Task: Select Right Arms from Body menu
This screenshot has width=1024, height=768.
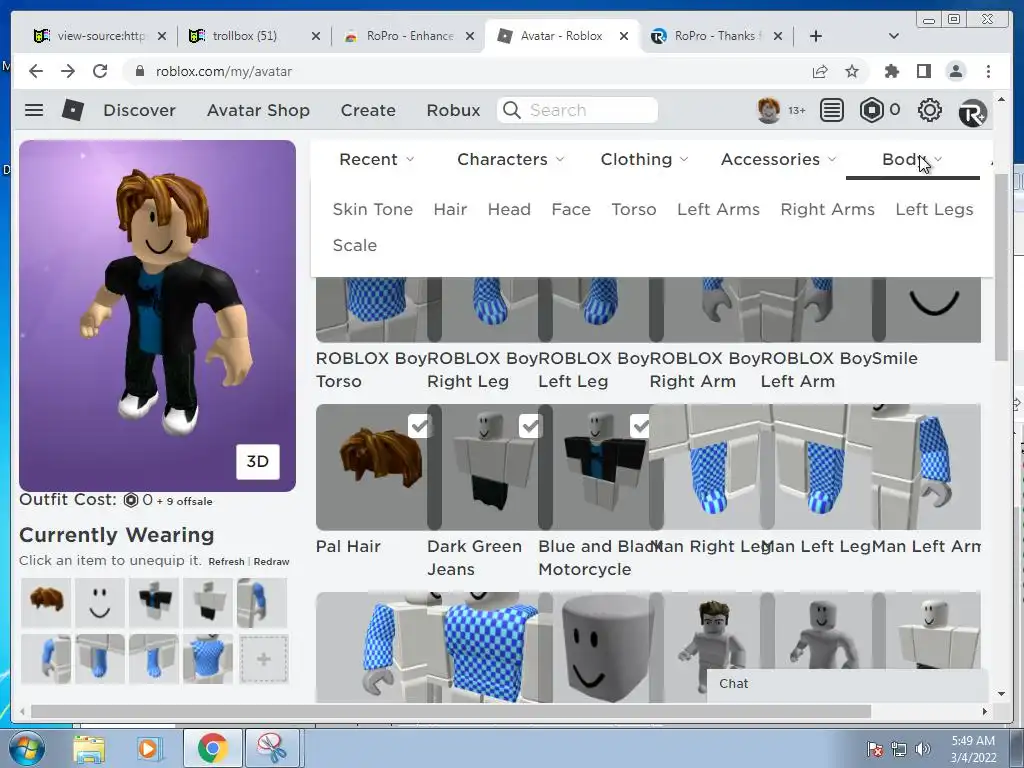Action: 827,210
